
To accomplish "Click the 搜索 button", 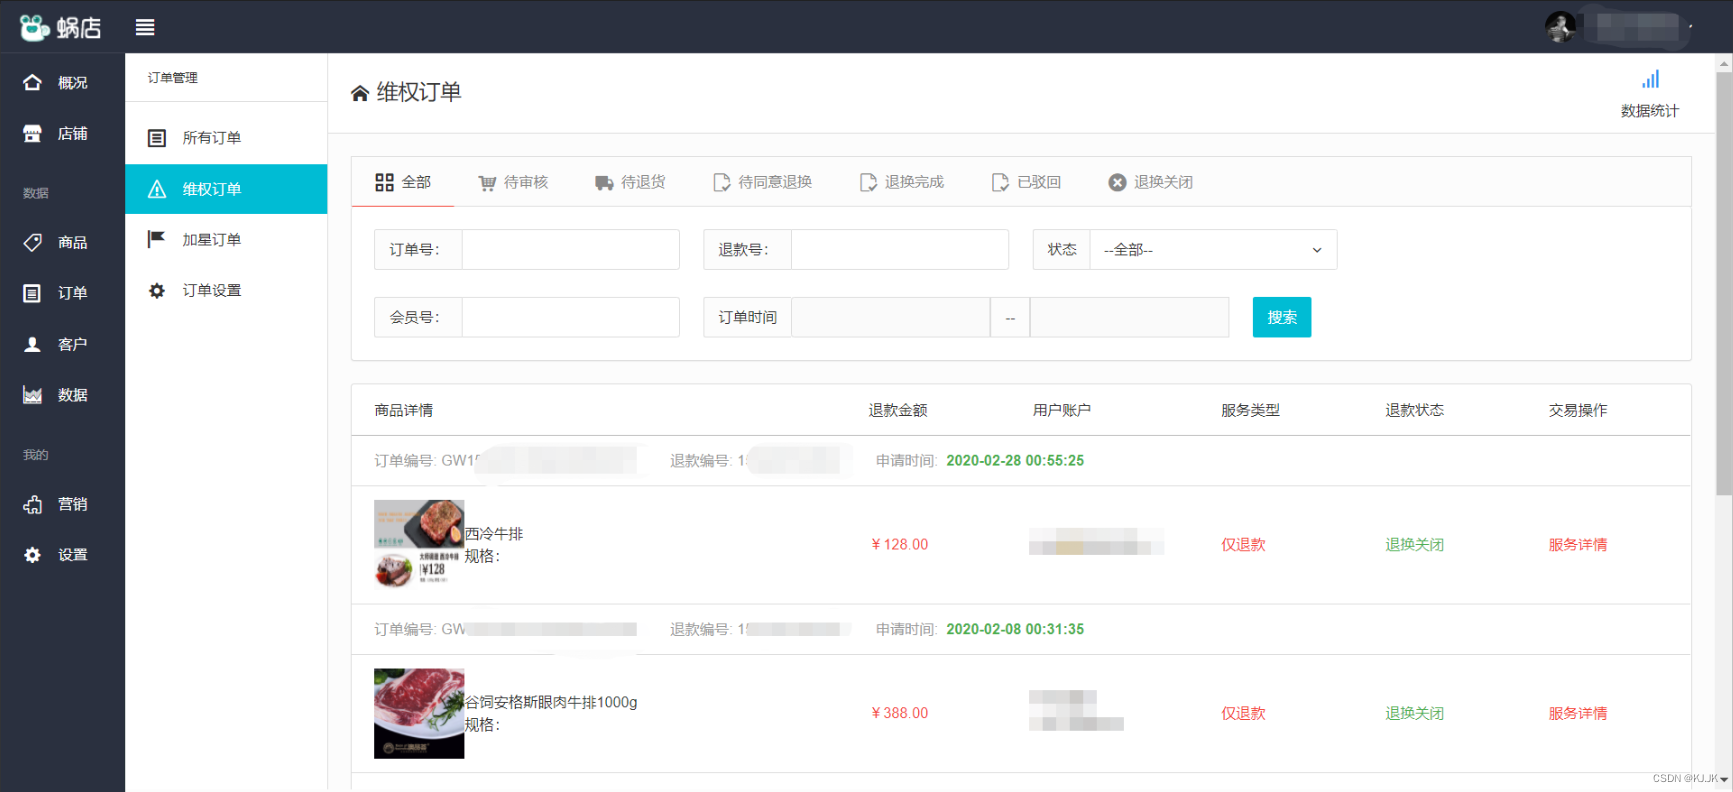I will tap(1282, 317).
